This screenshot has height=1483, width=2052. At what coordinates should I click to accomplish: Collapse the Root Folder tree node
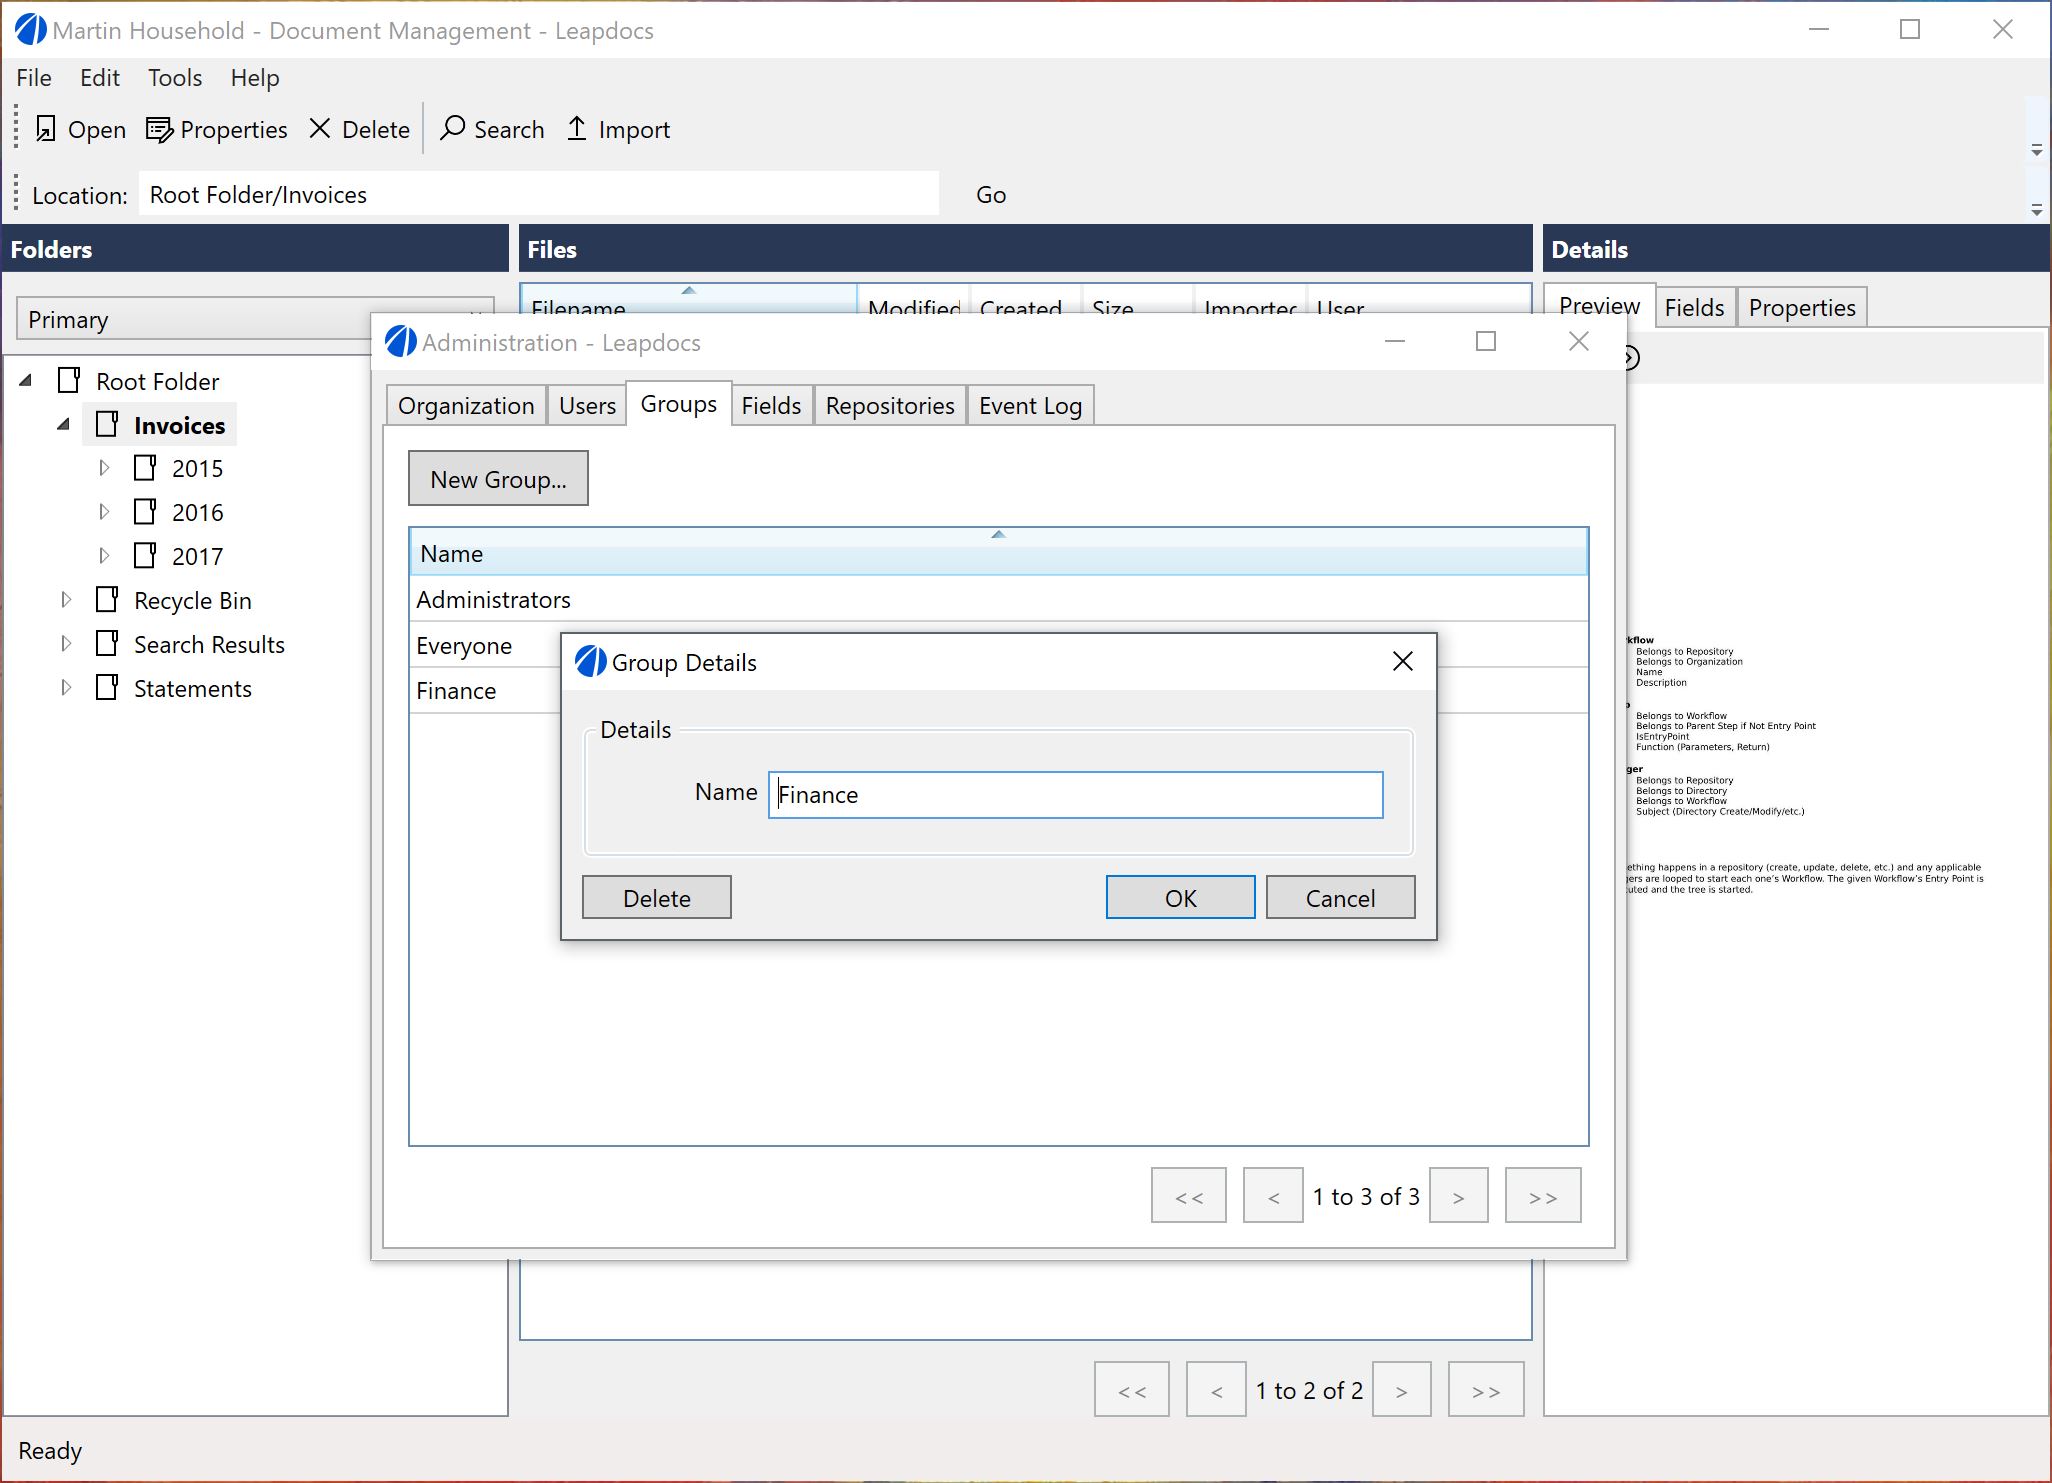point(27,380)
